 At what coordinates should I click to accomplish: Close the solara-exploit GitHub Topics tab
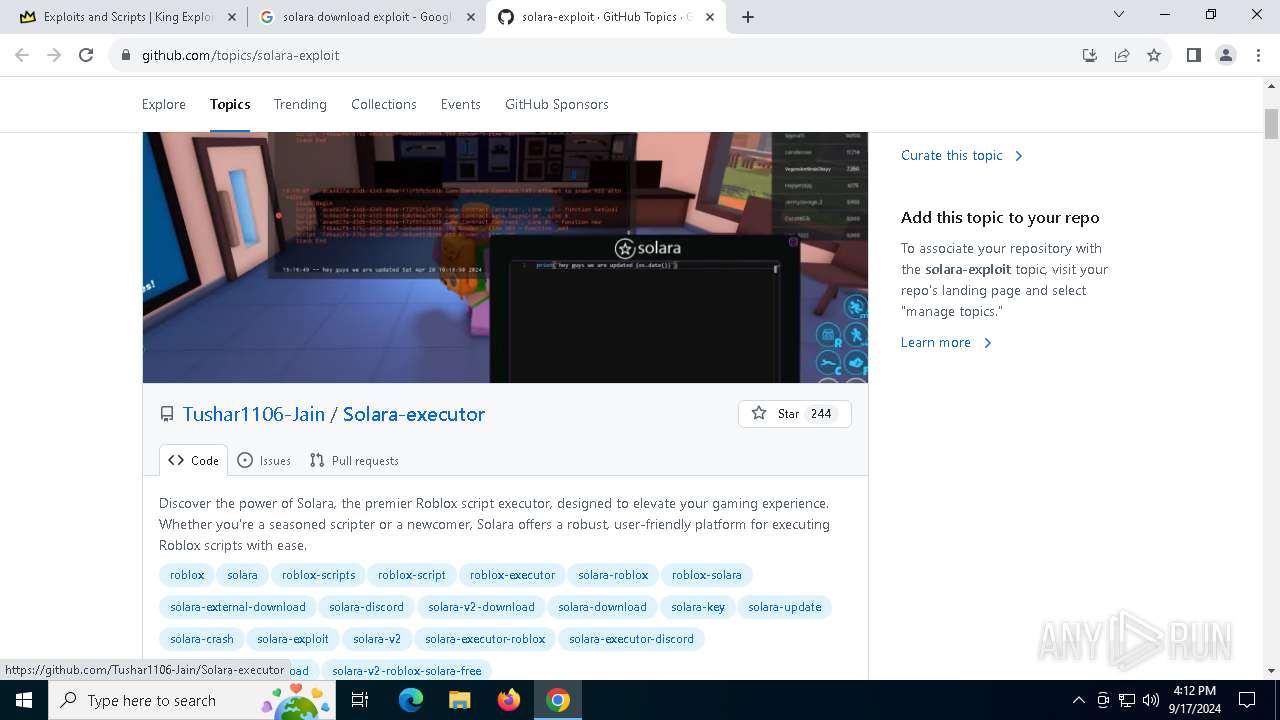pos(709,17)
